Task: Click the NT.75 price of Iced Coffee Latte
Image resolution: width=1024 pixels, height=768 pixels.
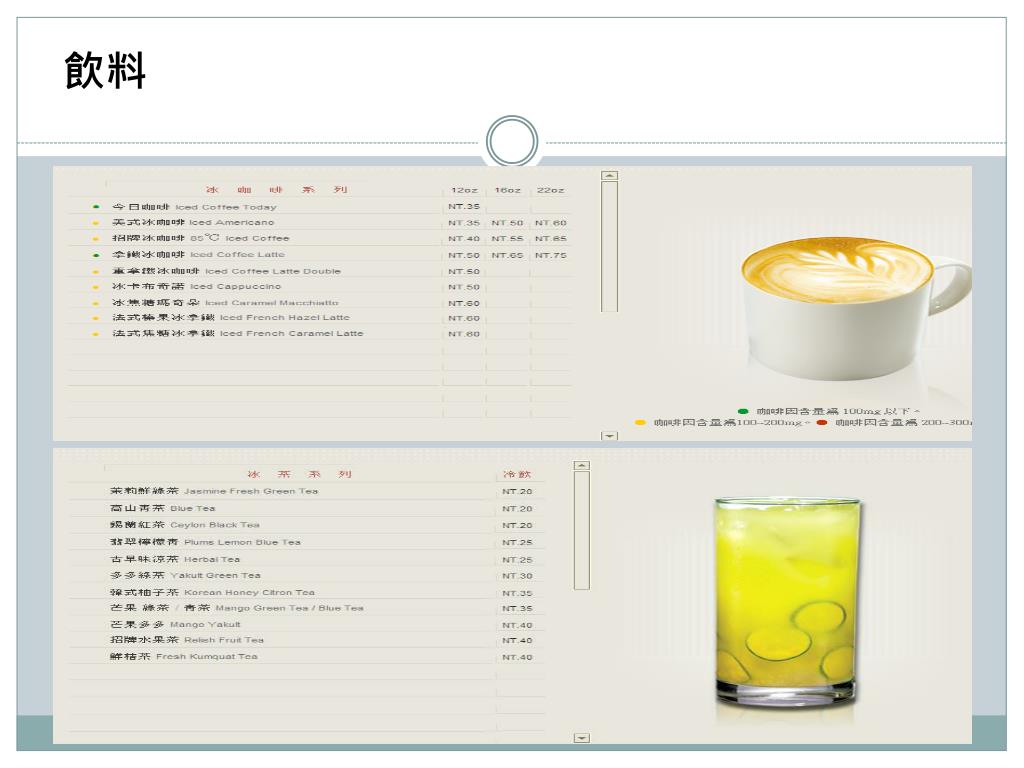Action: 551,255
